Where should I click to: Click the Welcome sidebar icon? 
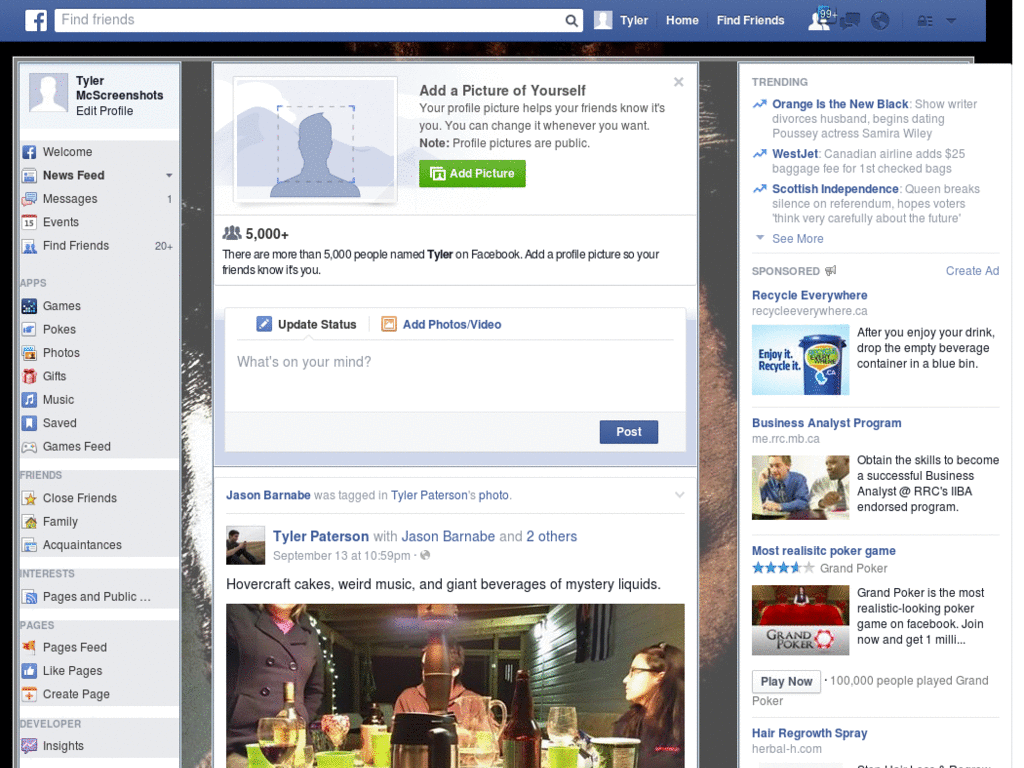click(29, 152)
